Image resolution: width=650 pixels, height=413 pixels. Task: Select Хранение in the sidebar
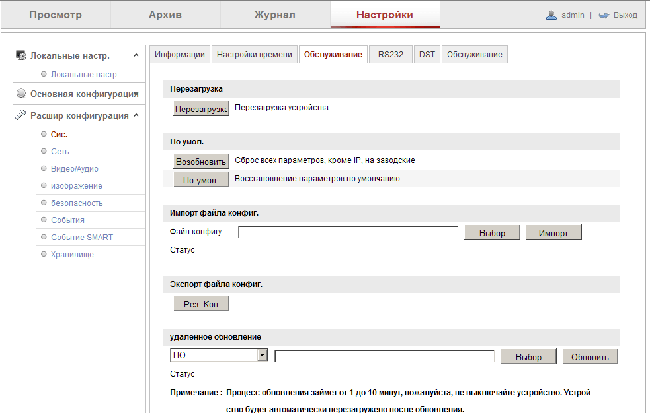tap(73, 254)
